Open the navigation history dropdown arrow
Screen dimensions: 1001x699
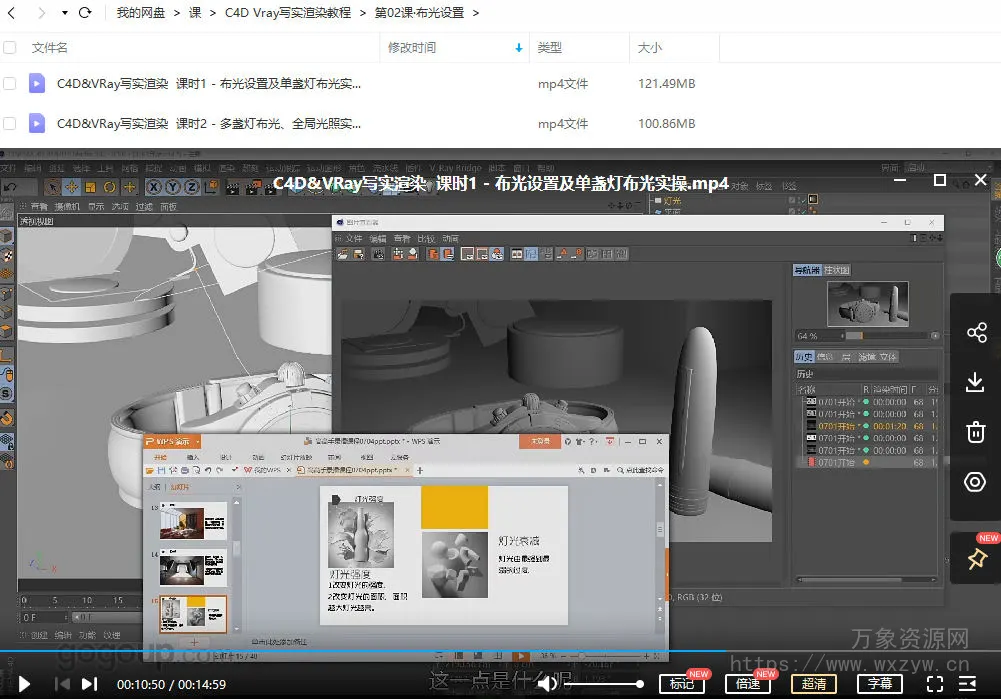point(65,13)
